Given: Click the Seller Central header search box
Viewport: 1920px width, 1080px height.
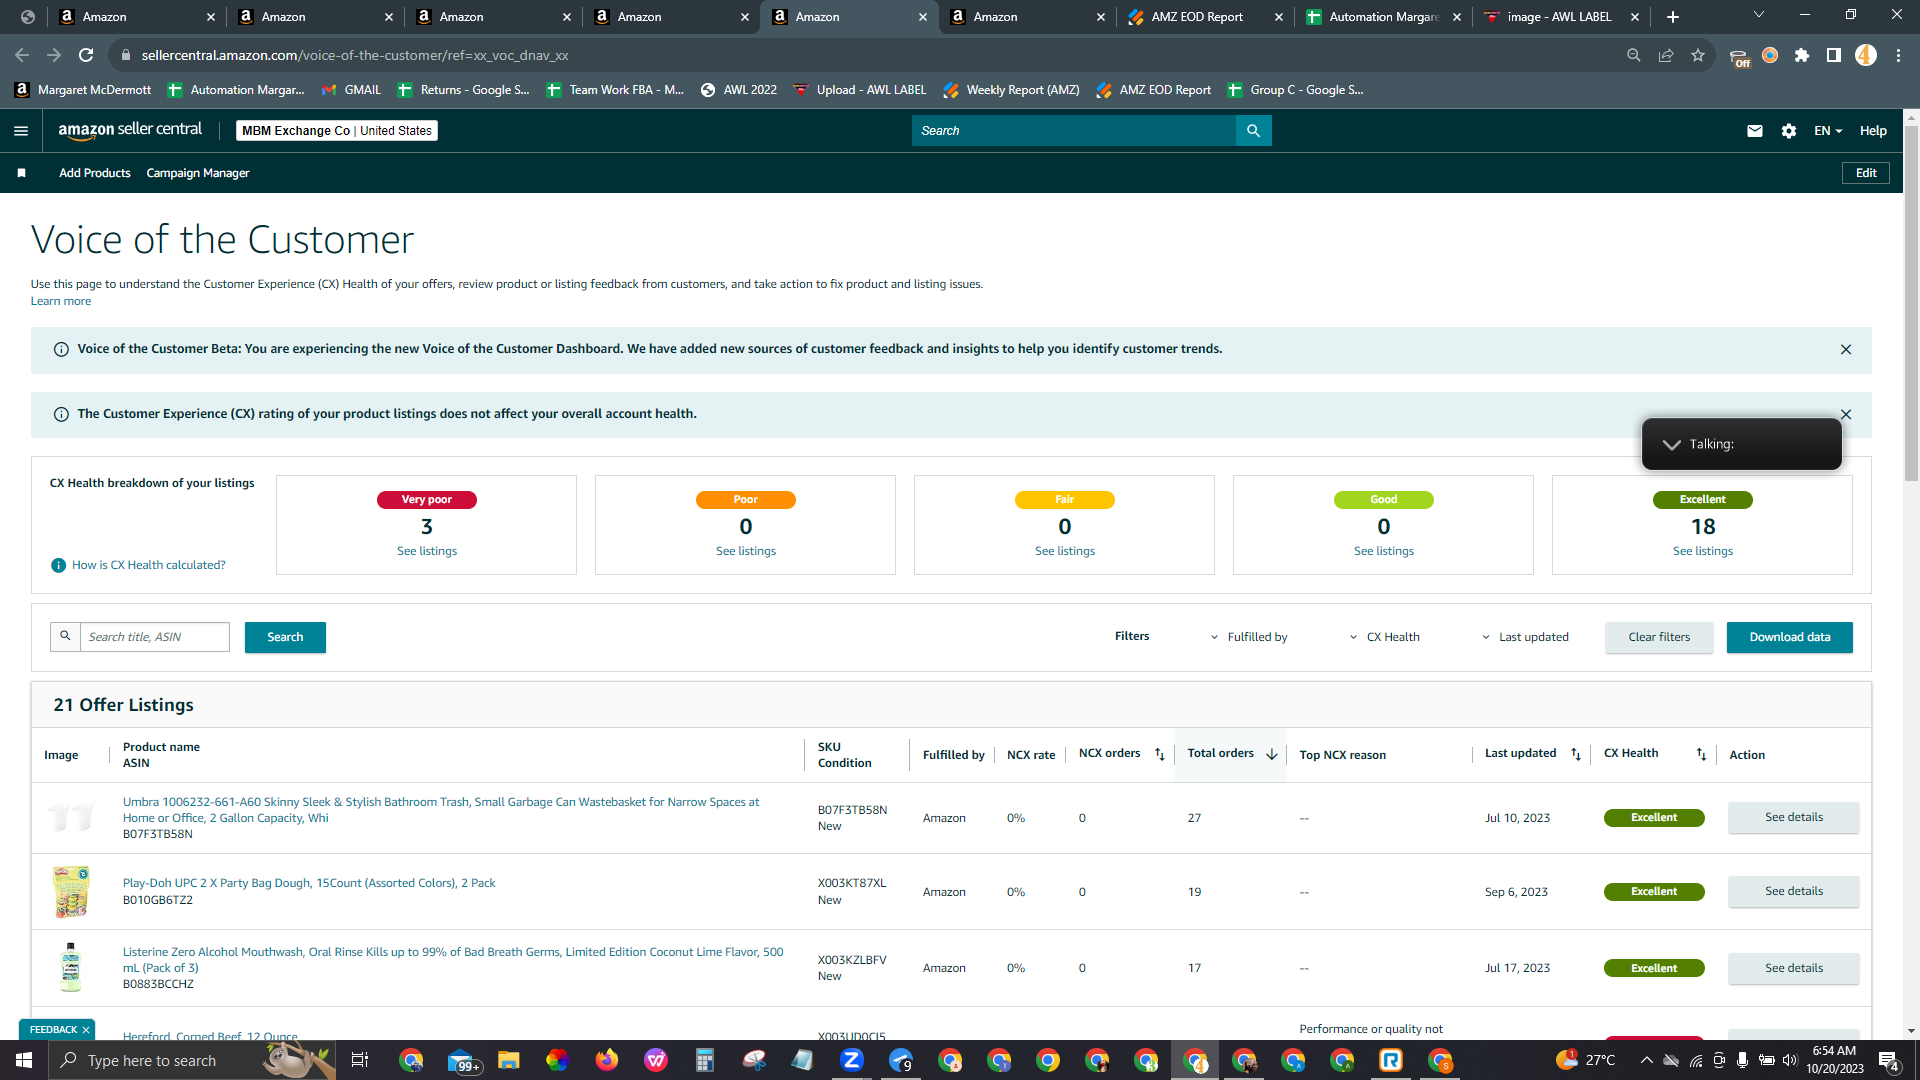Looking at the screenshot, I should [1074, 131].
